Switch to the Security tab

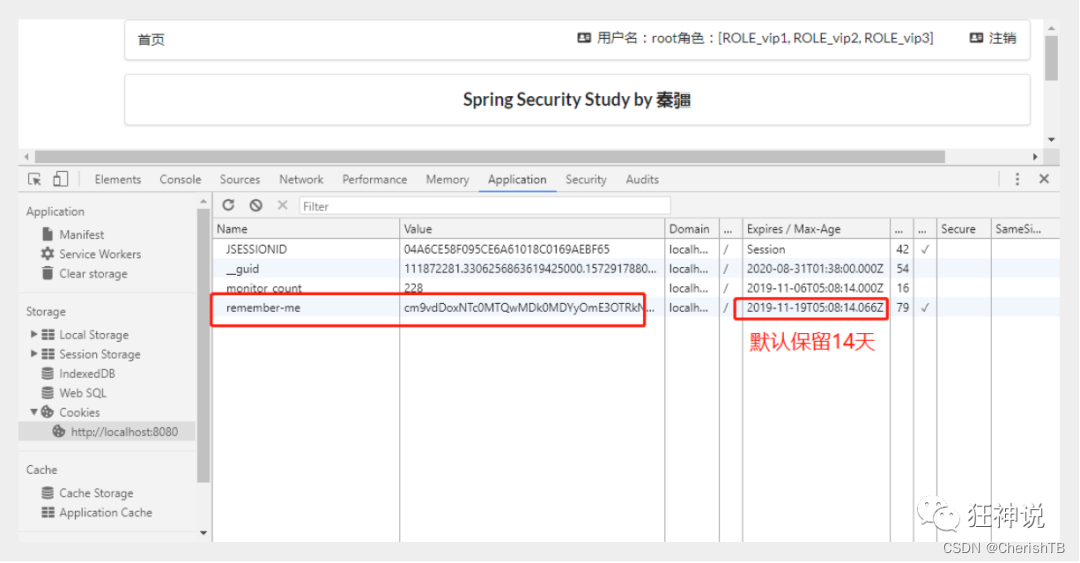586,179
